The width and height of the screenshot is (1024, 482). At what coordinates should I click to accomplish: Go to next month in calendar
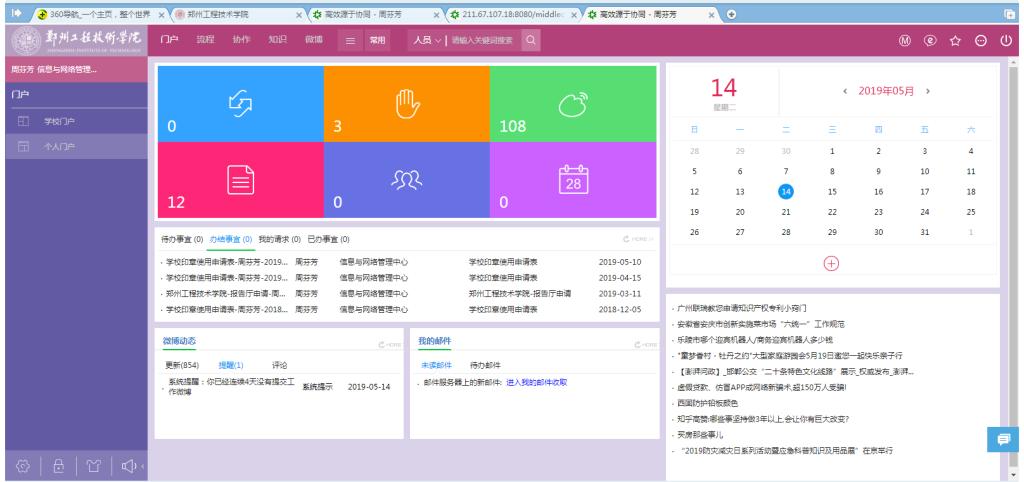[928, 91]
